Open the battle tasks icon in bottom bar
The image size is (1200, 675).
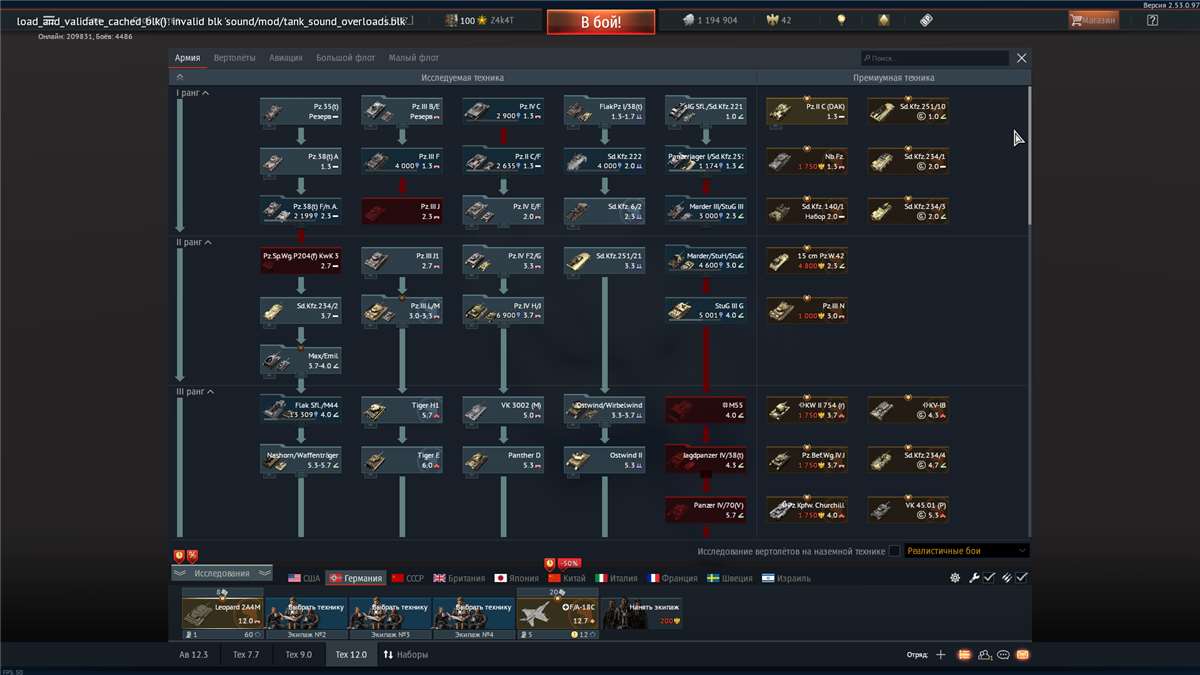[x=963, y=654]
